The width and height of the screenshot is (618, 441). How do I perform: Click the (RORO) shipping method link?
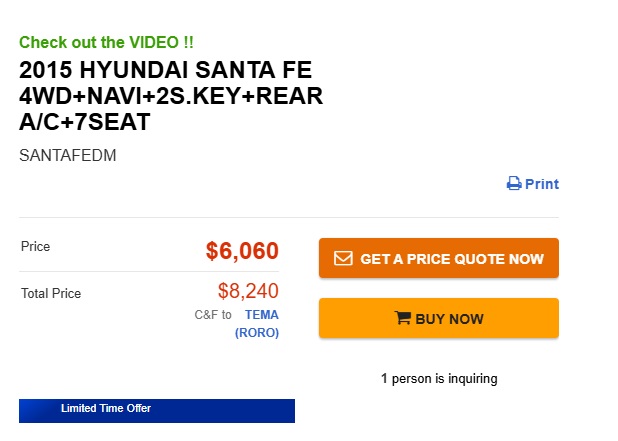coord(257,333)
